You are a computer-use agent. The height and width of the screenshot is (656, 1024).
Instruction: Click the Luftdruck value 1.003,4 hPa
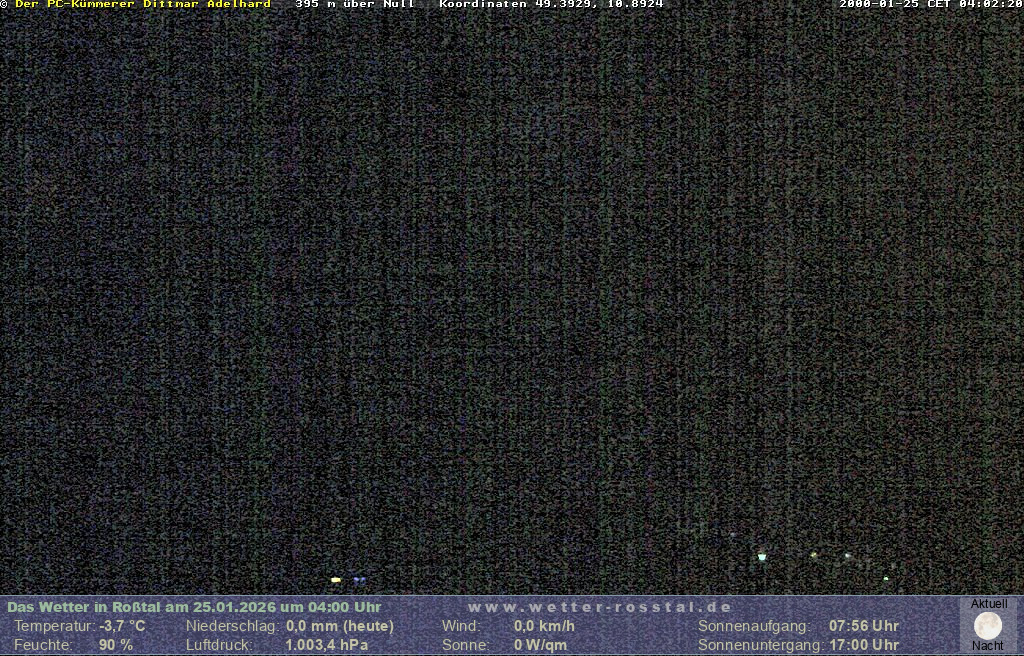327,645
